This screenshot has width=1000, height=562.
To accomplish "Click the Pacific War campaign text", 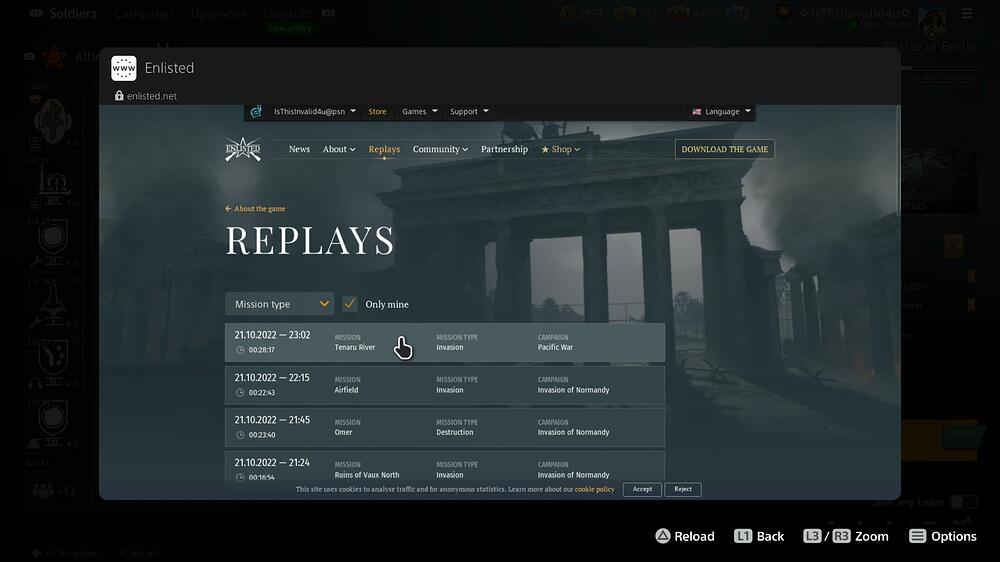I will tap(555, 348).
